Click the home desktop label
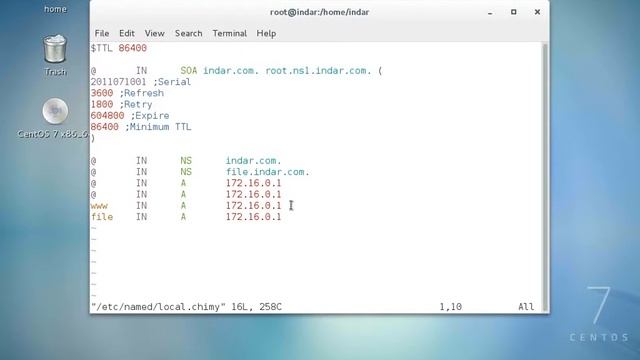Image resolution: width=640 pixels, height=360 pixels. coord(56,9)
